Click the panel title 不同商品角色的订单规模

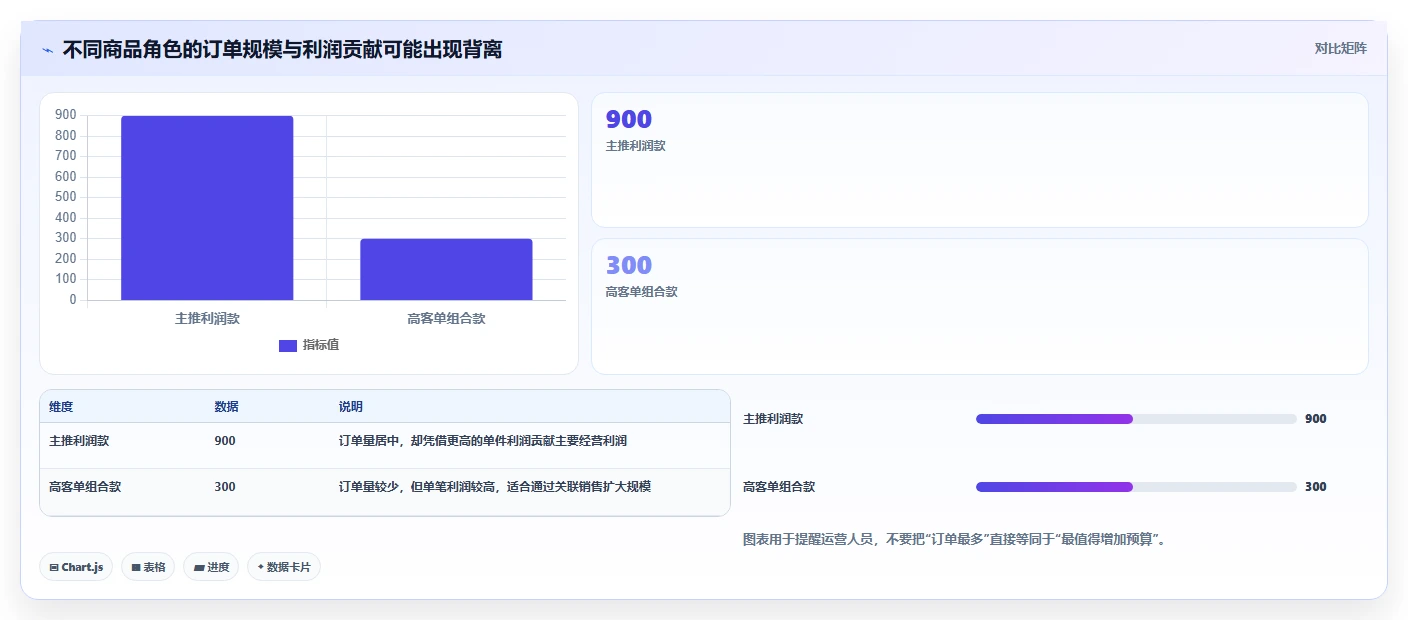pos(282,49)
